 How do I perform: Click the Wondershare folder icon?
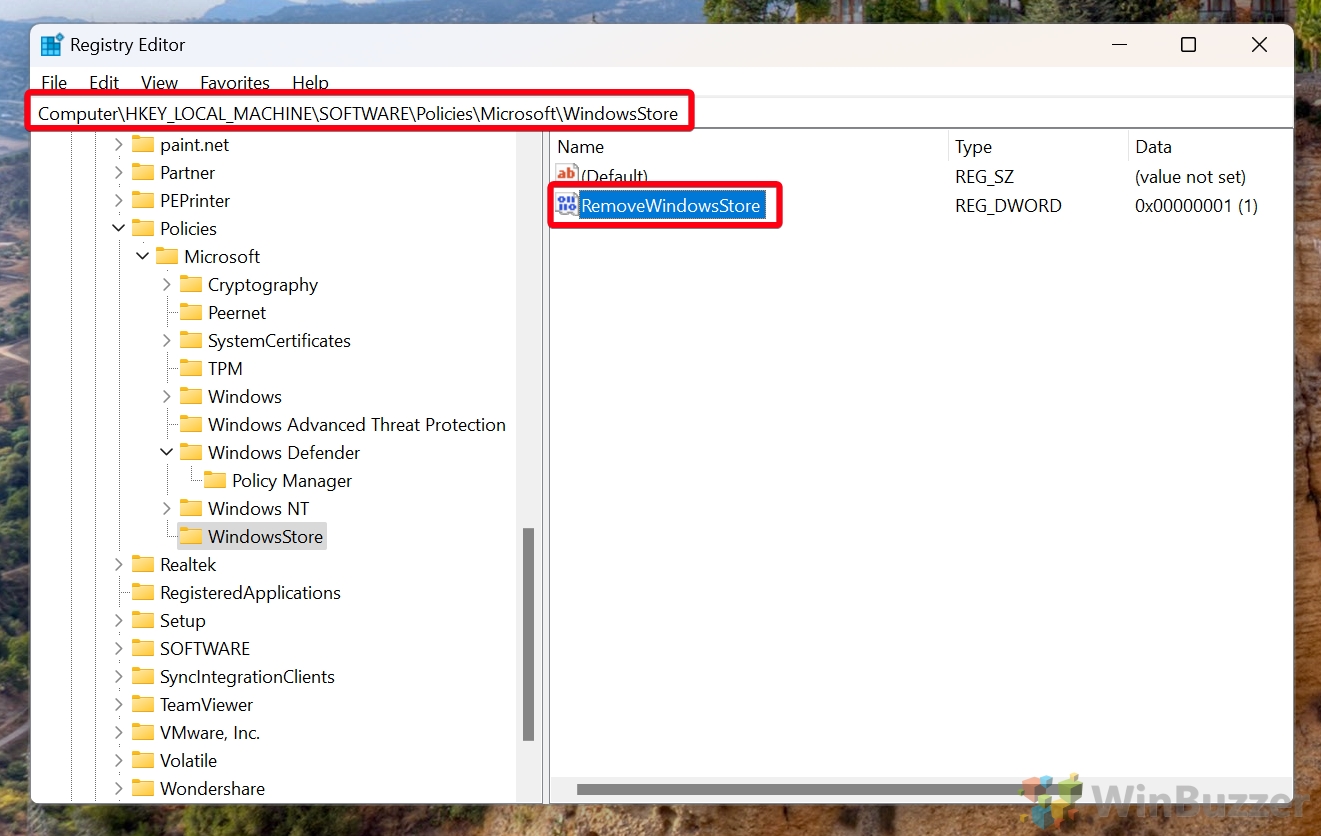pyautogui.click(x=143, y=789)
